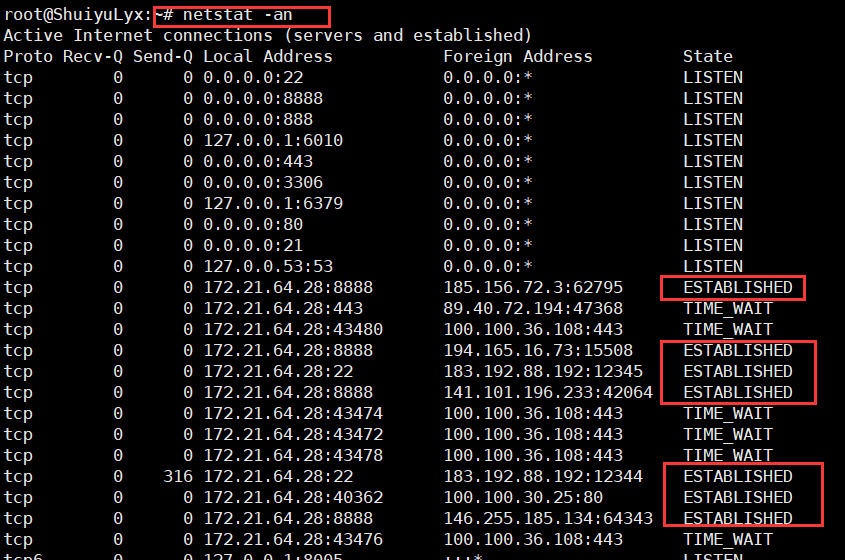Click ESTABLISHED state for 141.101.196.233:42064
Viewport: 845px width, 560px height.
coord(738,393)
